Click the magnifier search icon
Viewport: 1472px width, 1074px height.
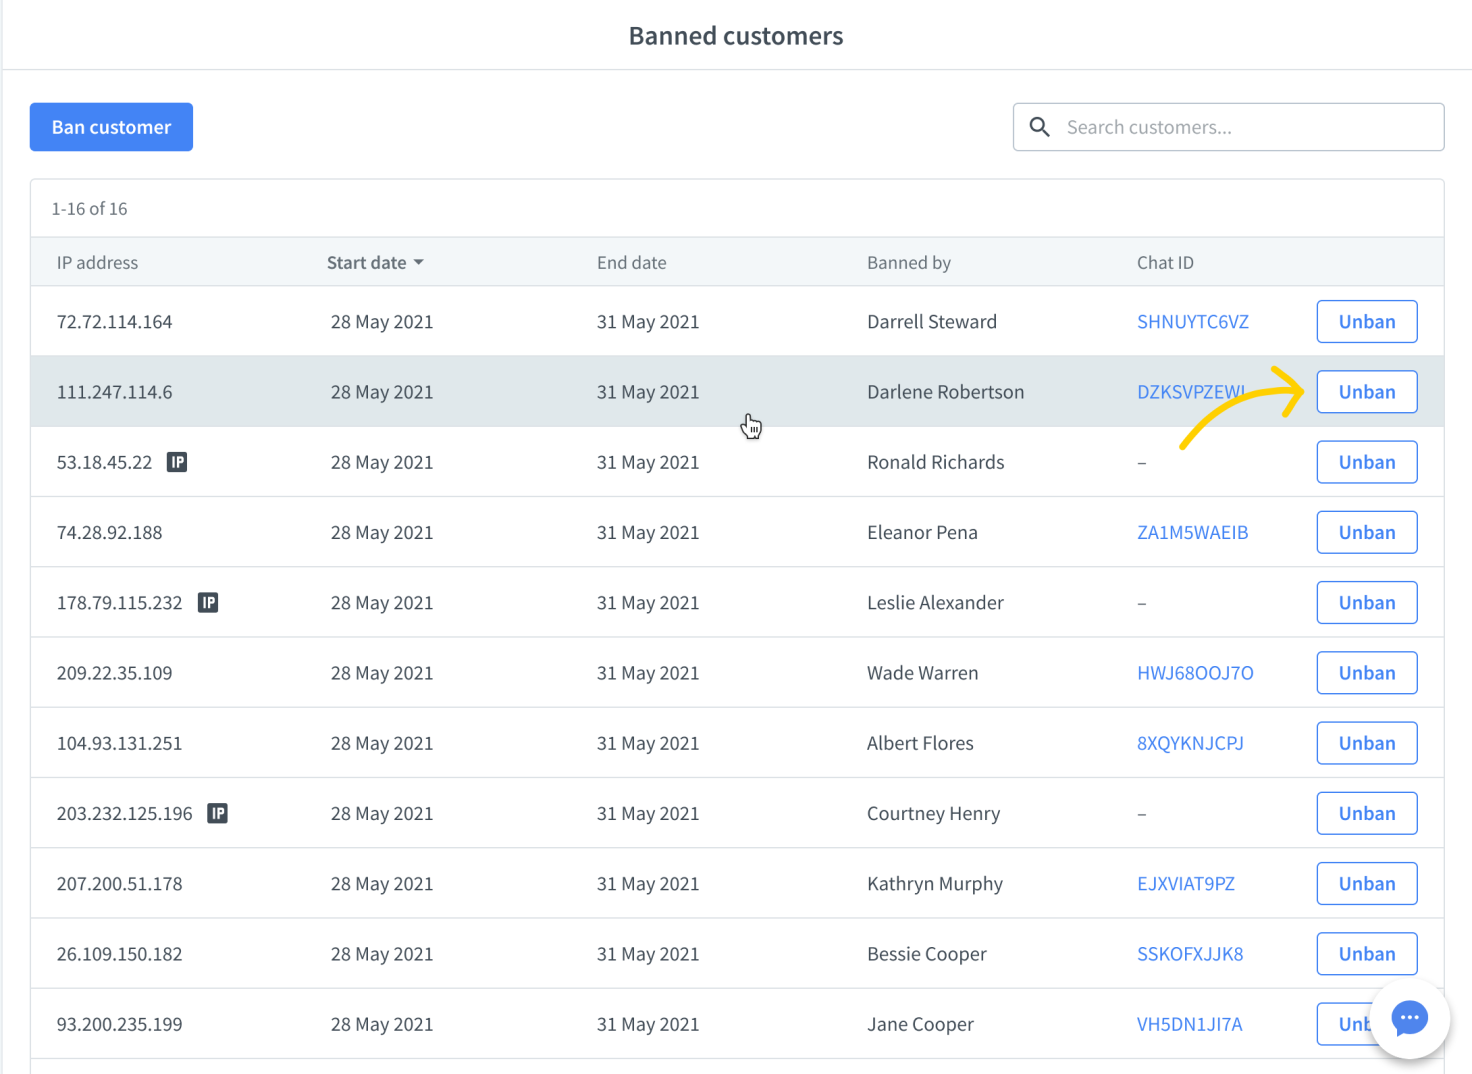[1040, 127]
